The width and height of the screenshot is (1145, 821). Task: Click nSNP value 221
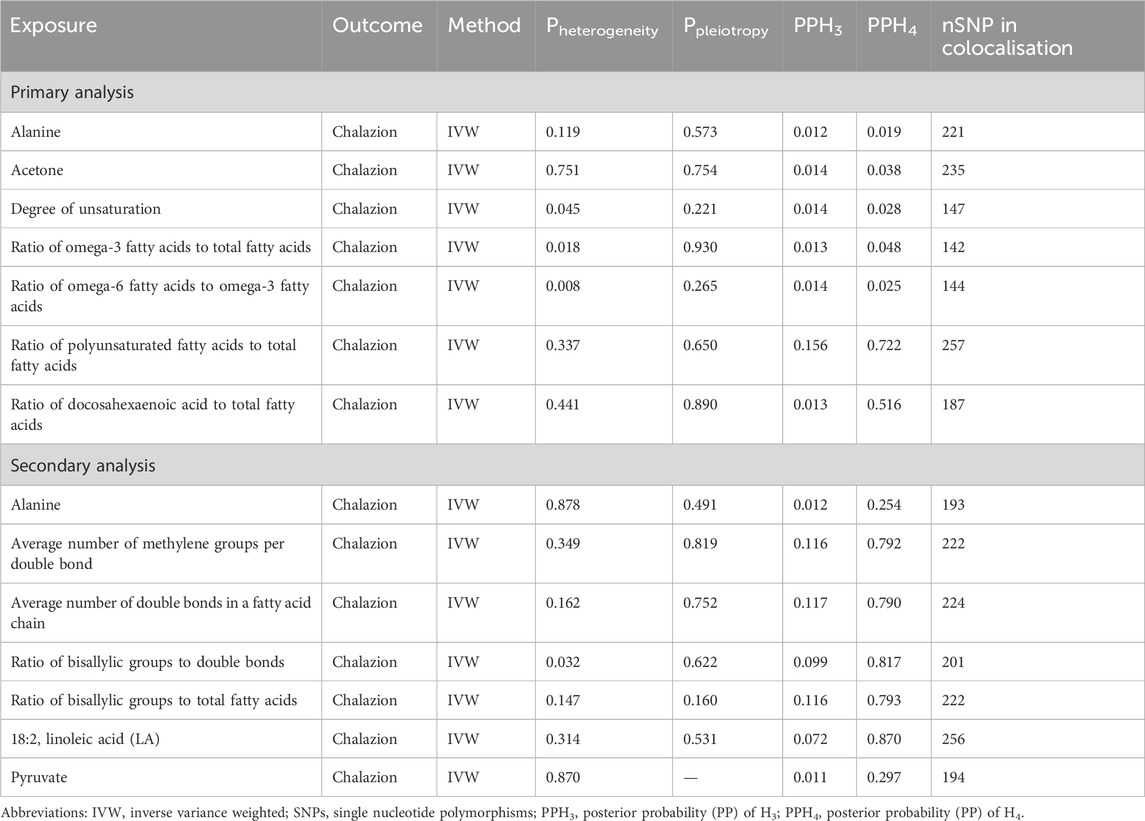tap(953, 132)
